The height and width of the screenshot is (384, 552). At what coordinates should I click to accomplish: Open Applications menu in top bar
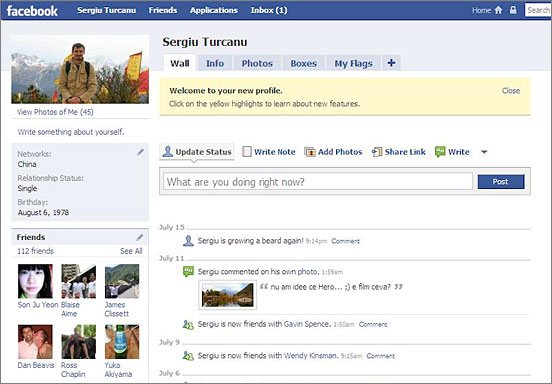[214, 10]
